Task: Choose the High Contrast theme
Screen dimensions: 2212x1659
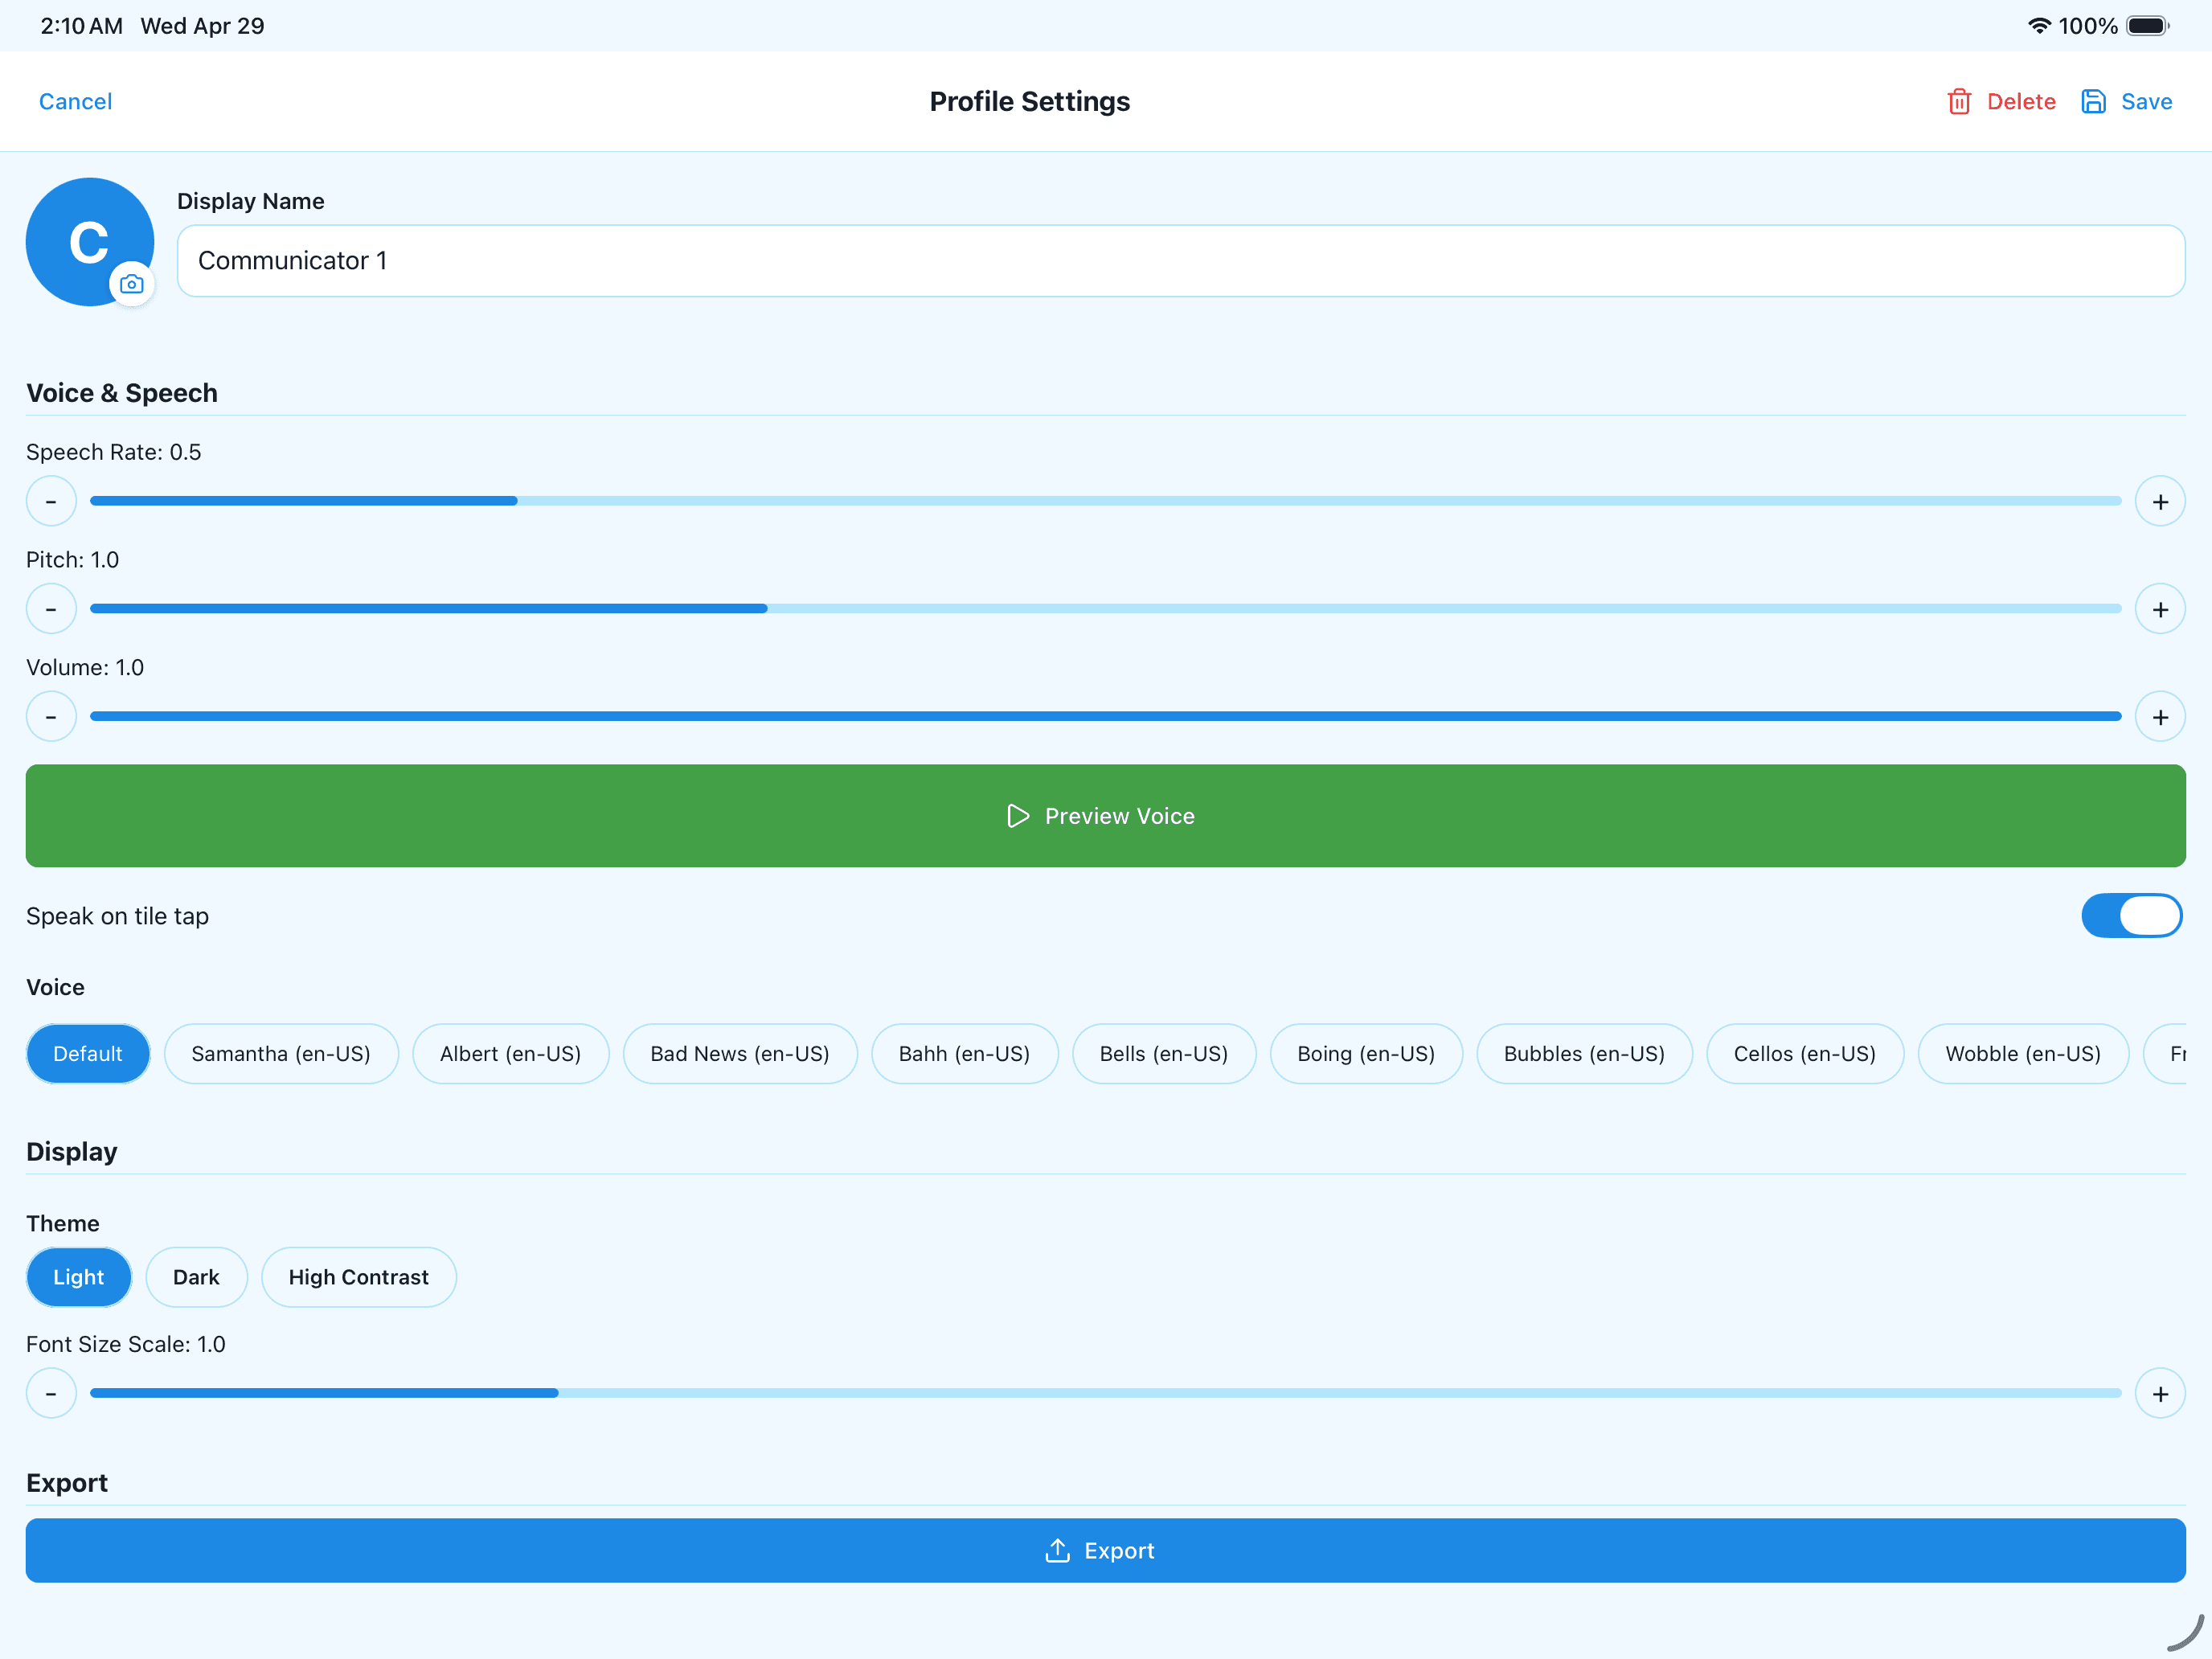Action: [x=358, y=1277]
